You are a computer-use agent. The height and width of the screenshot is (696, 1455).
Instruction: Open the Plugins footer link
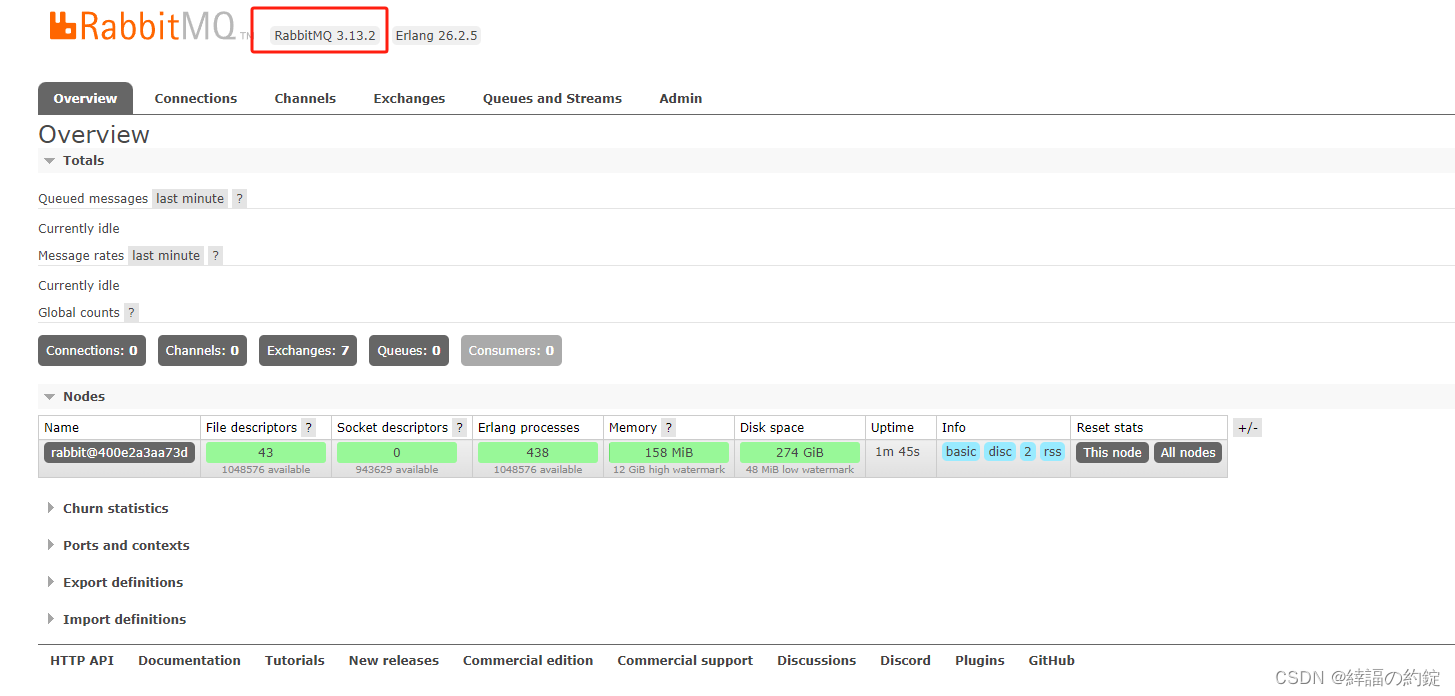(x=980, y=661)
